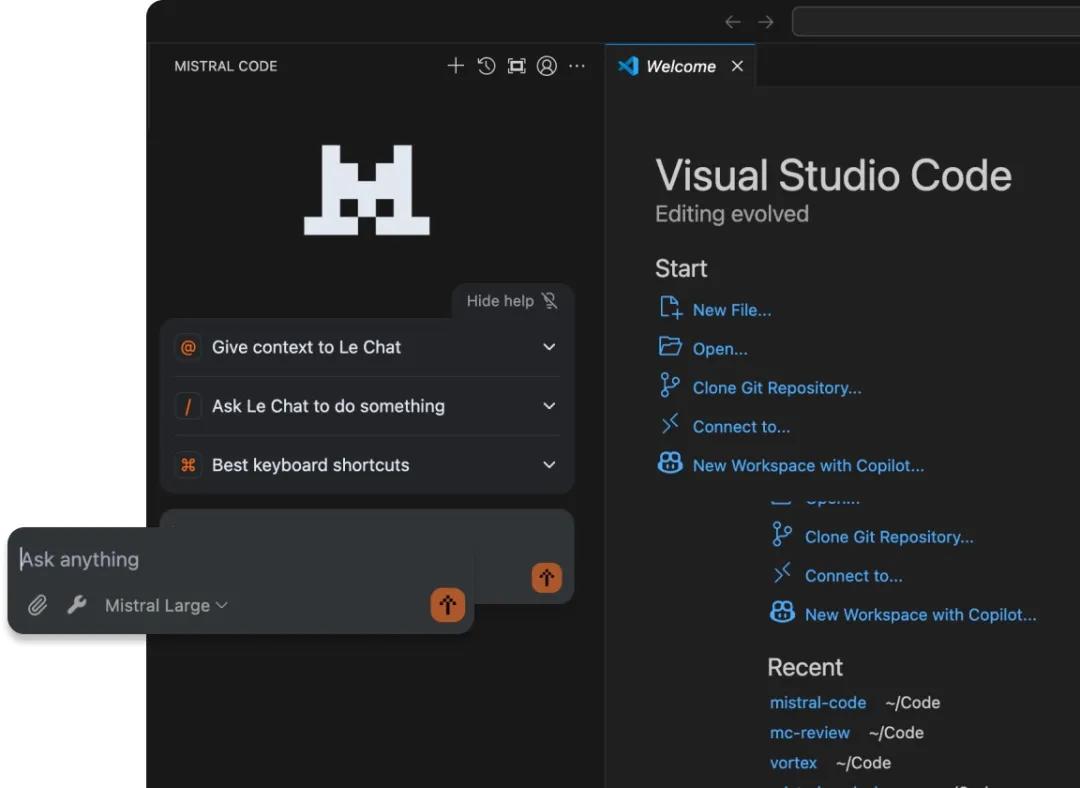Click the Open... link under Start
This screenshot has width=1080, height=788.
(x=720, y=349)
